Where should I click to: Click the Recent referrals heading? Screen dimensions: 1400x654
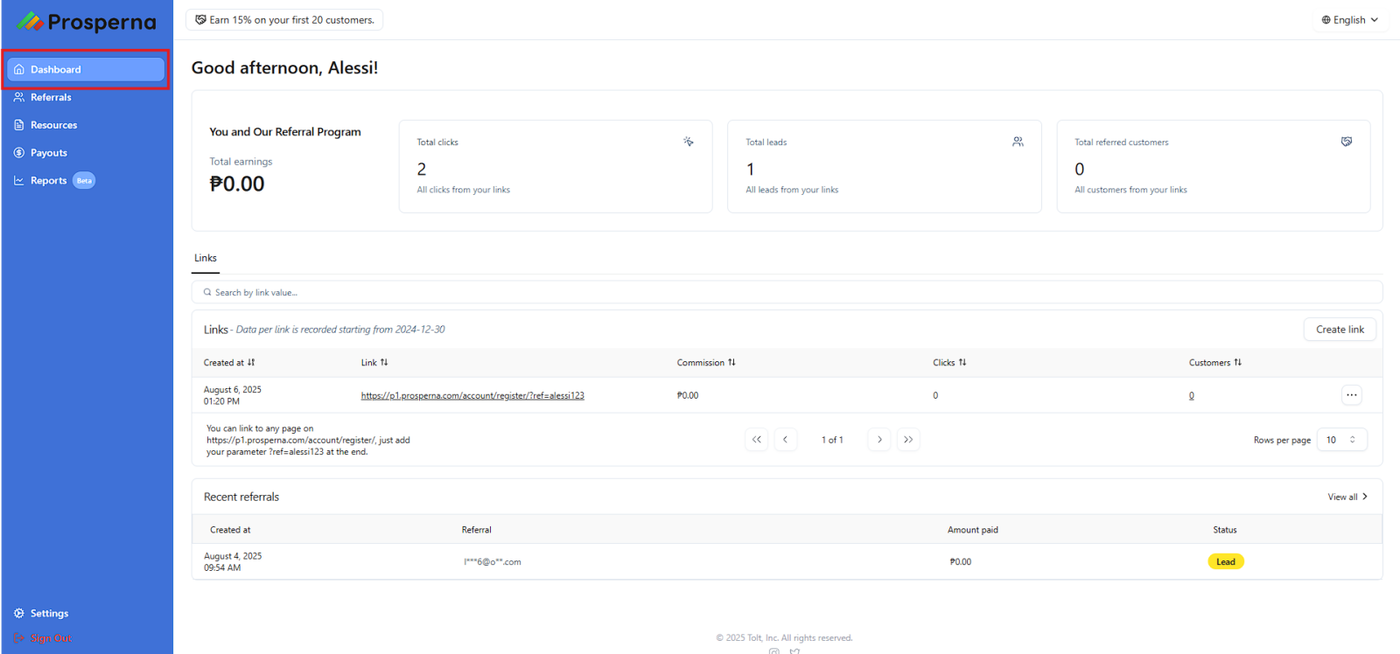point(241,497)
